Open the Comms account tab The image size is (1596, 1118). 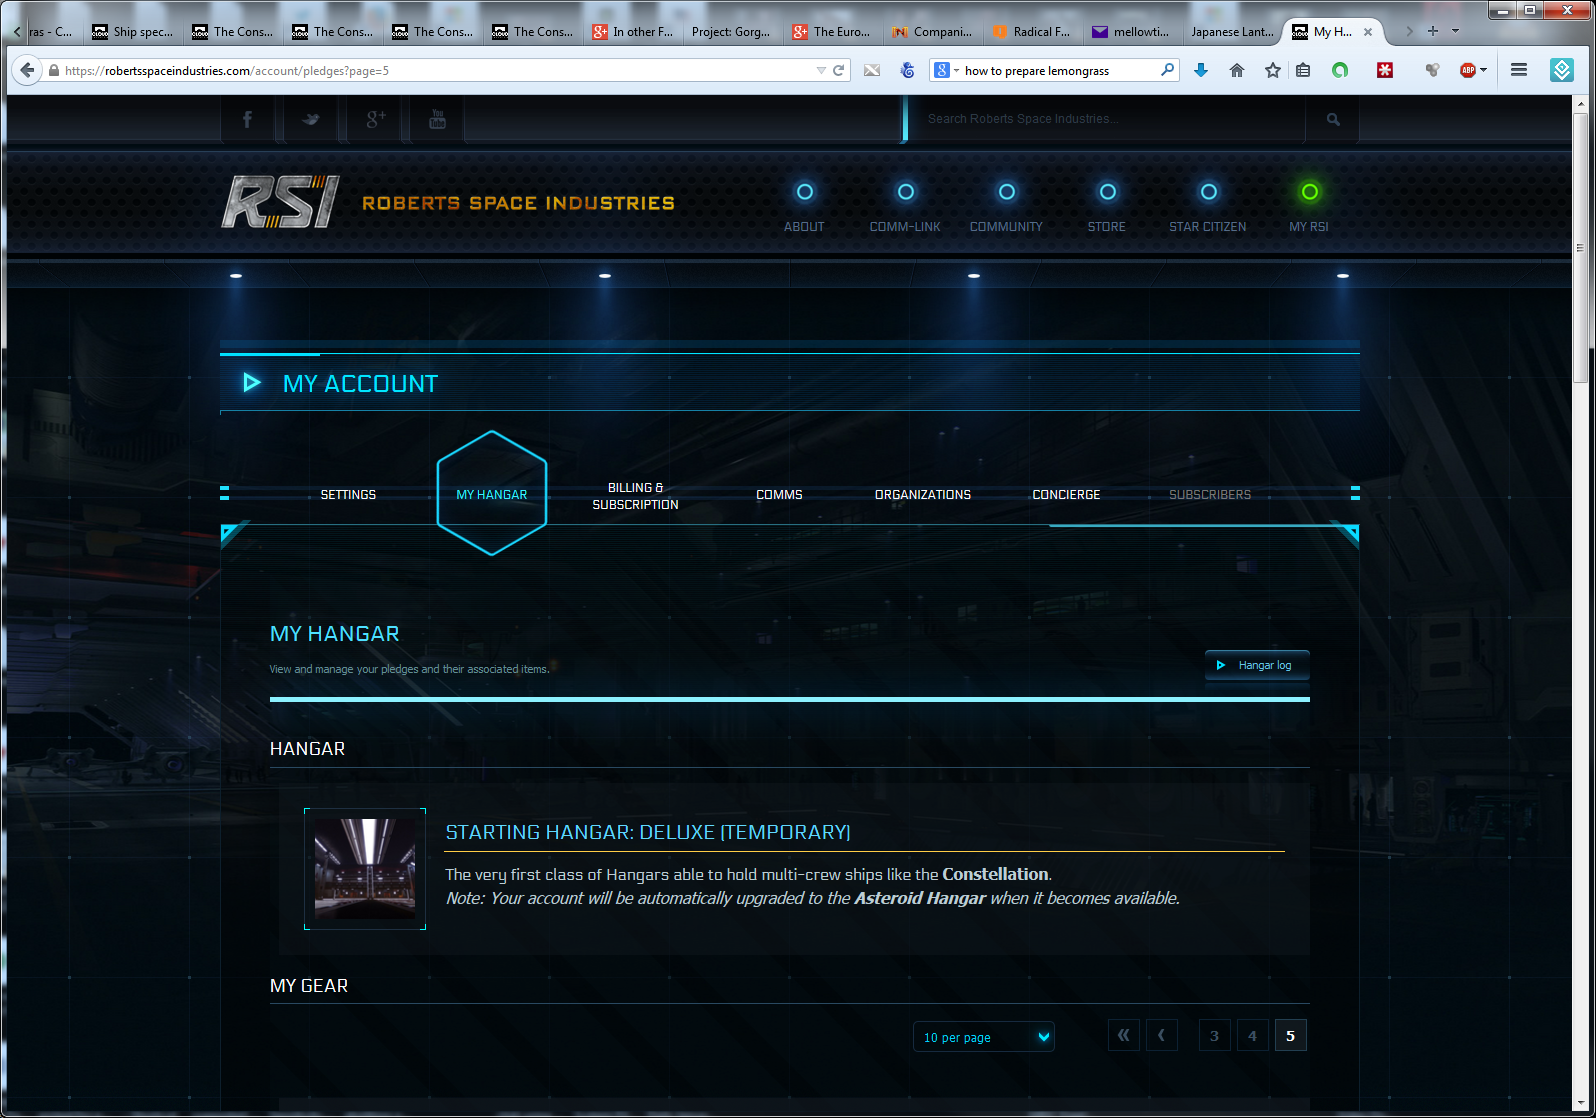coord(779,495)
